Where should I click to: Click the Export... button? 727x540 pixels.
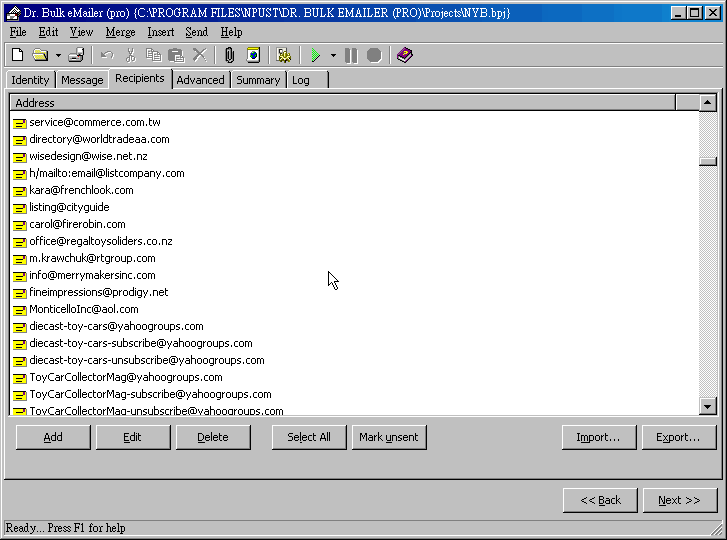(679, 437)
